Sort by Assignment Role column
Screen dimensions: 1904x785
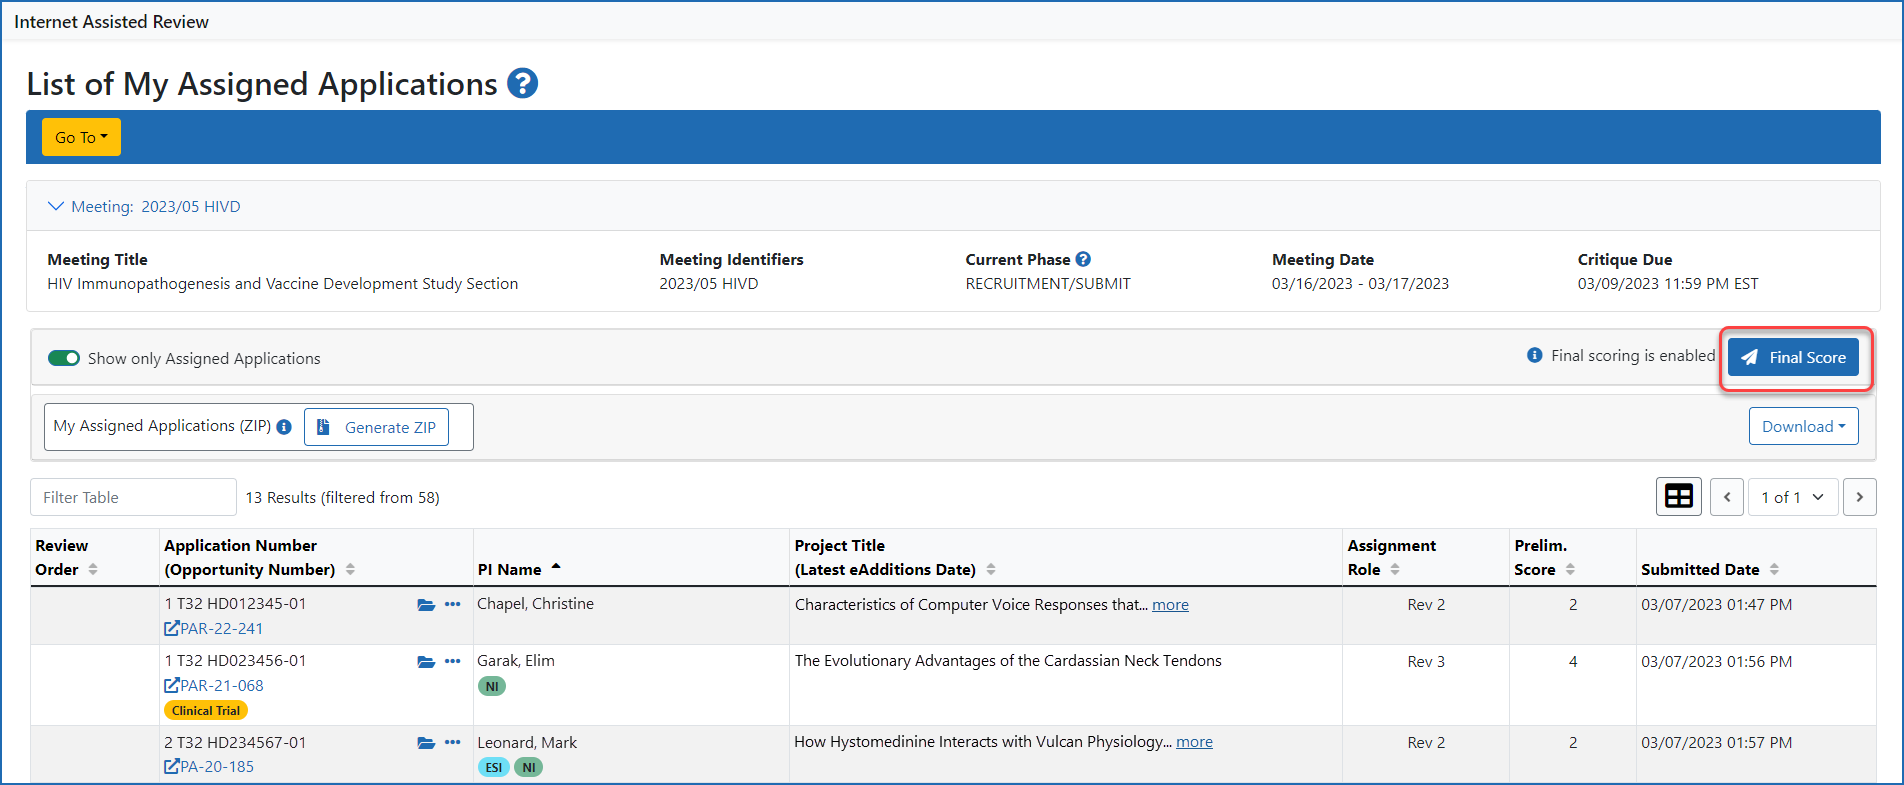(x=1395, y=569)
